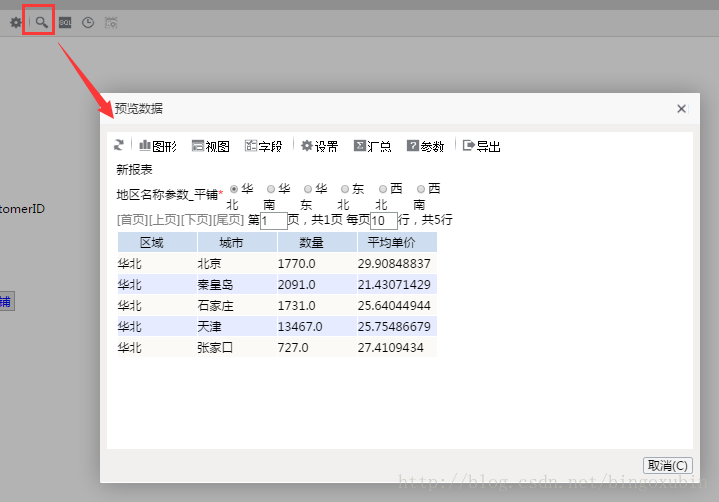Open the 汇总 summary option

click(373, 146)
